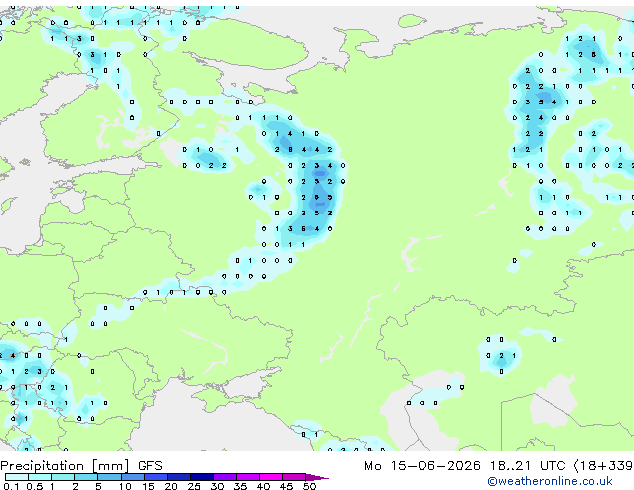Select the legend swatch between 35 and 40
This screenshot has height=490, width=634.
pos(248,477)
